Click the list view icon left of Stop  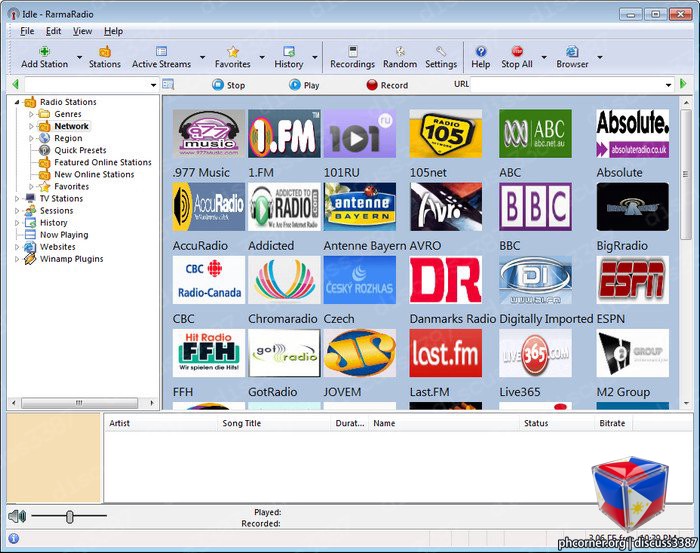click(168, 84)
